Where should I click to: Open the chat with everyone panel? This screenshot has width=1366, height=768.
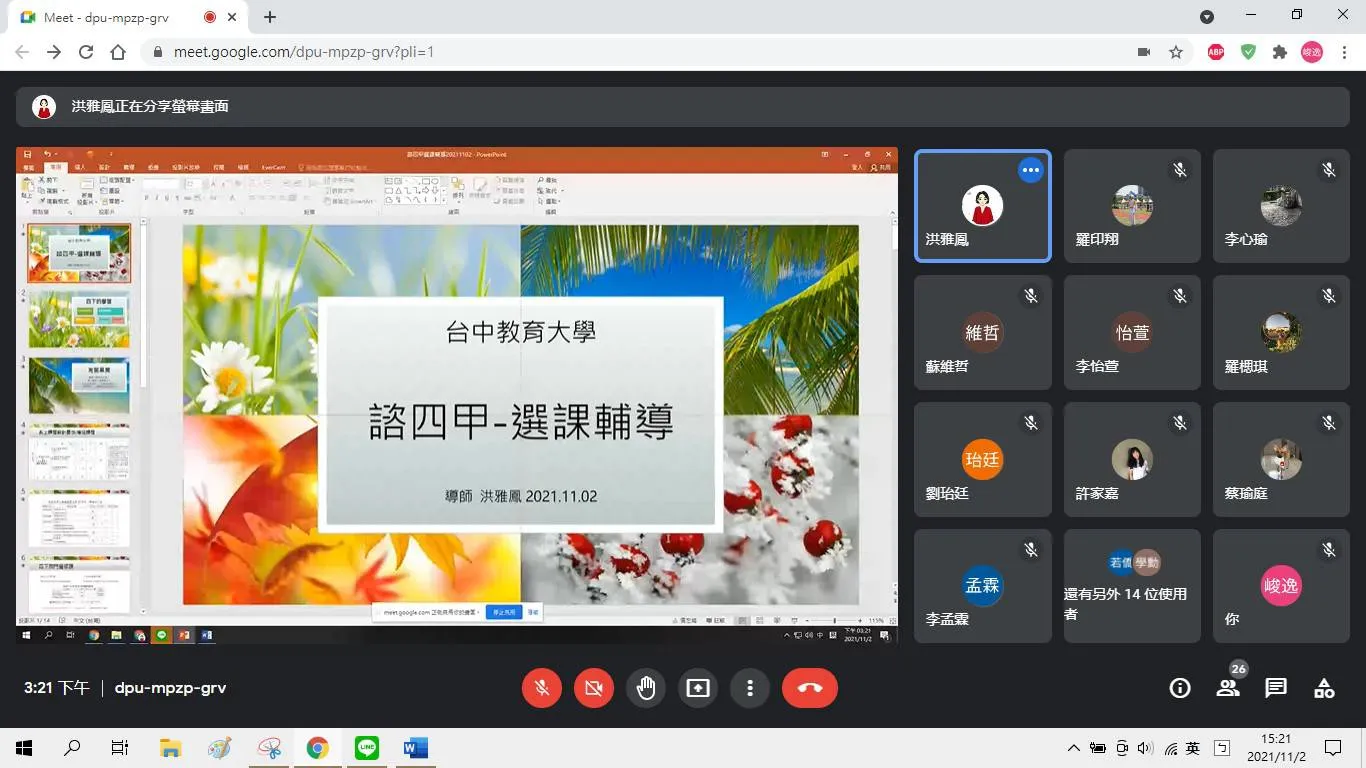click(x=1276, y=688)
